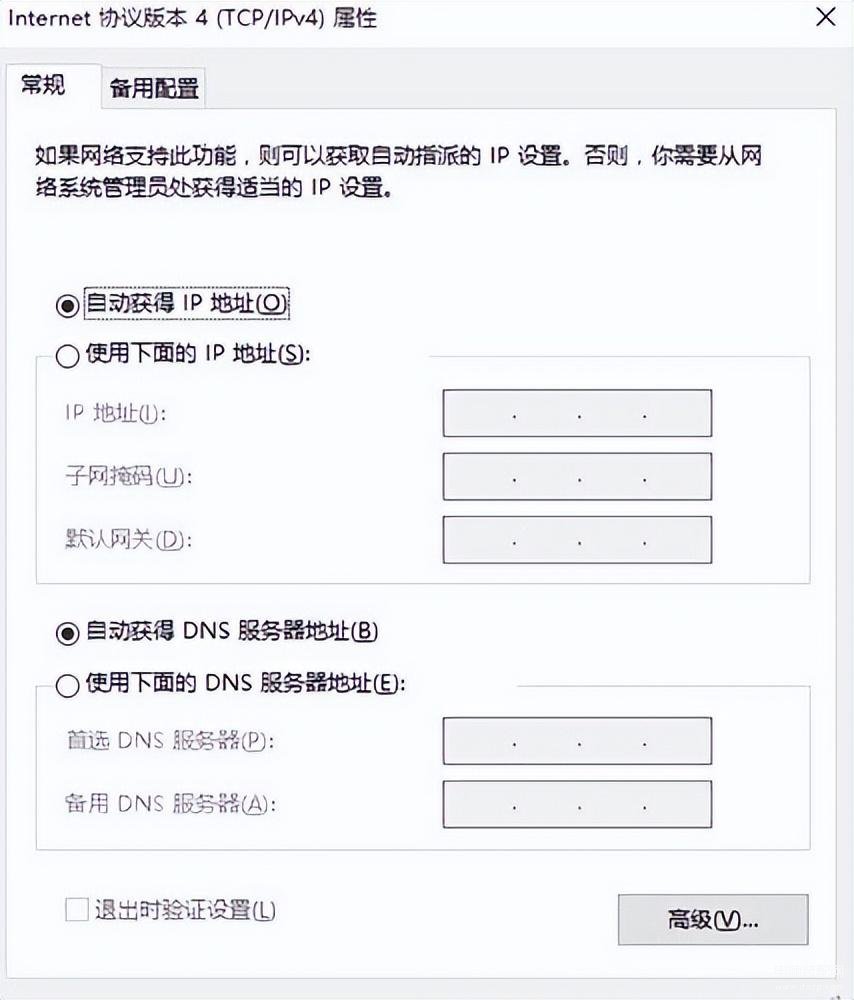Choose 使用下面的 IP 地址 option
The height and width of the screenshot is (1000, 854).
click(x=67, y=356)
